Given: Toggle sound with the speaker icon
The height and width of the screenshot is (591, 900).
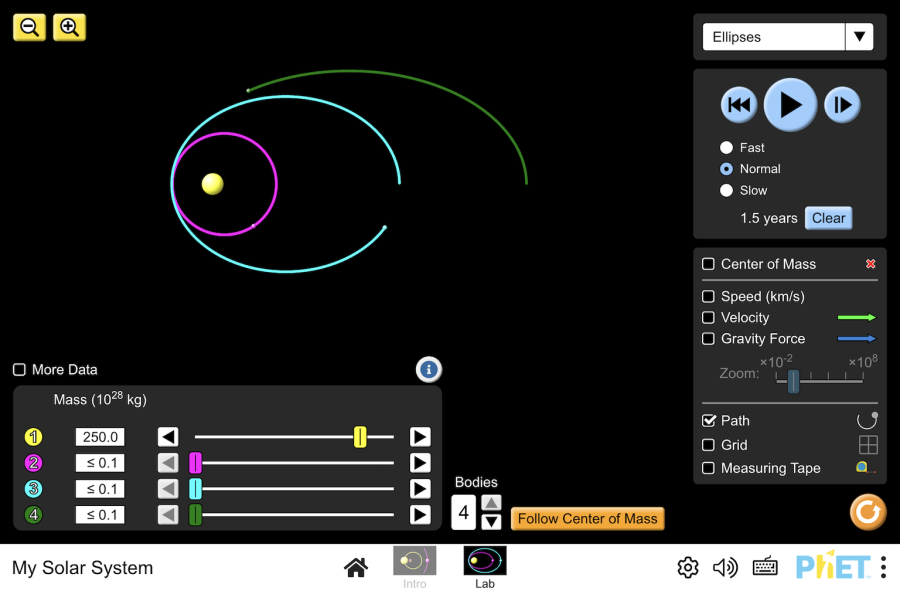Looking at the screenshot, I should 725,567.
